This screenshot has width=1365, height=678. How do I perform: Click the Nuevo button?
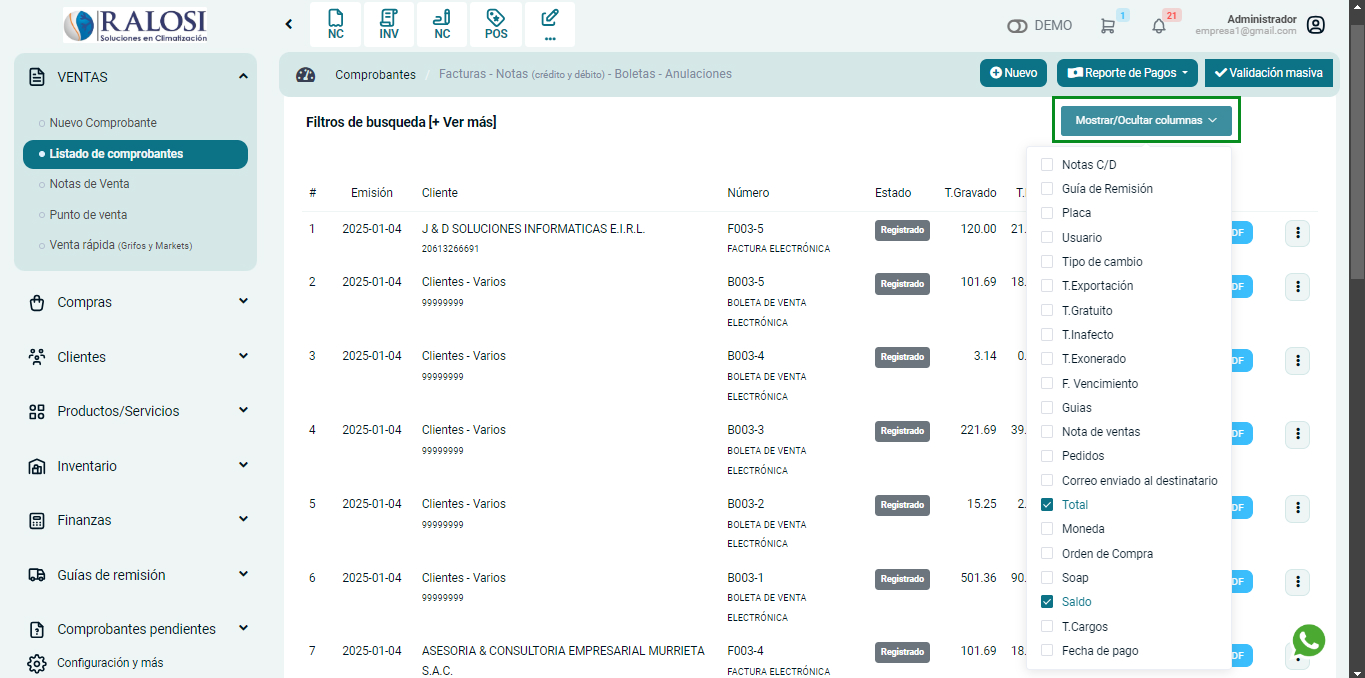tap(1013, 73)
